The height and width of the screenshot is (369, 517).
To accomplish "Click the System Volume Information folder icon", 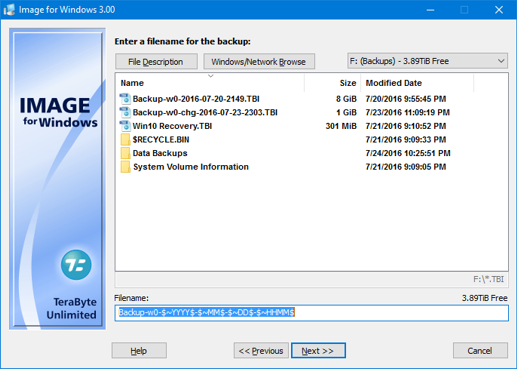I will click(125, 167).
